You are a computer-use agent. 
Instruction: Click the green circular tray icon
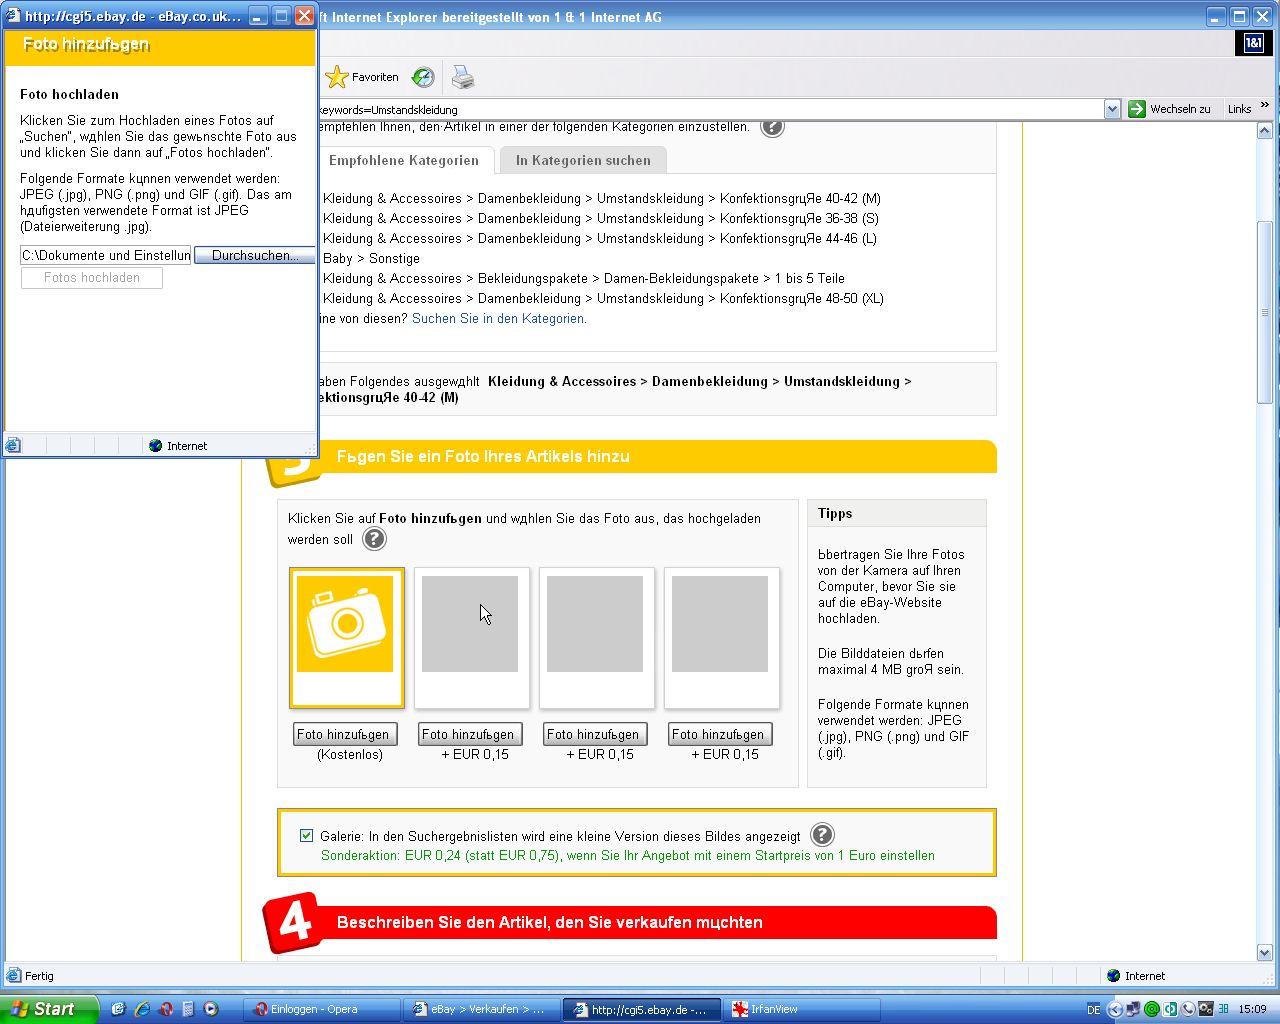click(x=1151, y=1010)
